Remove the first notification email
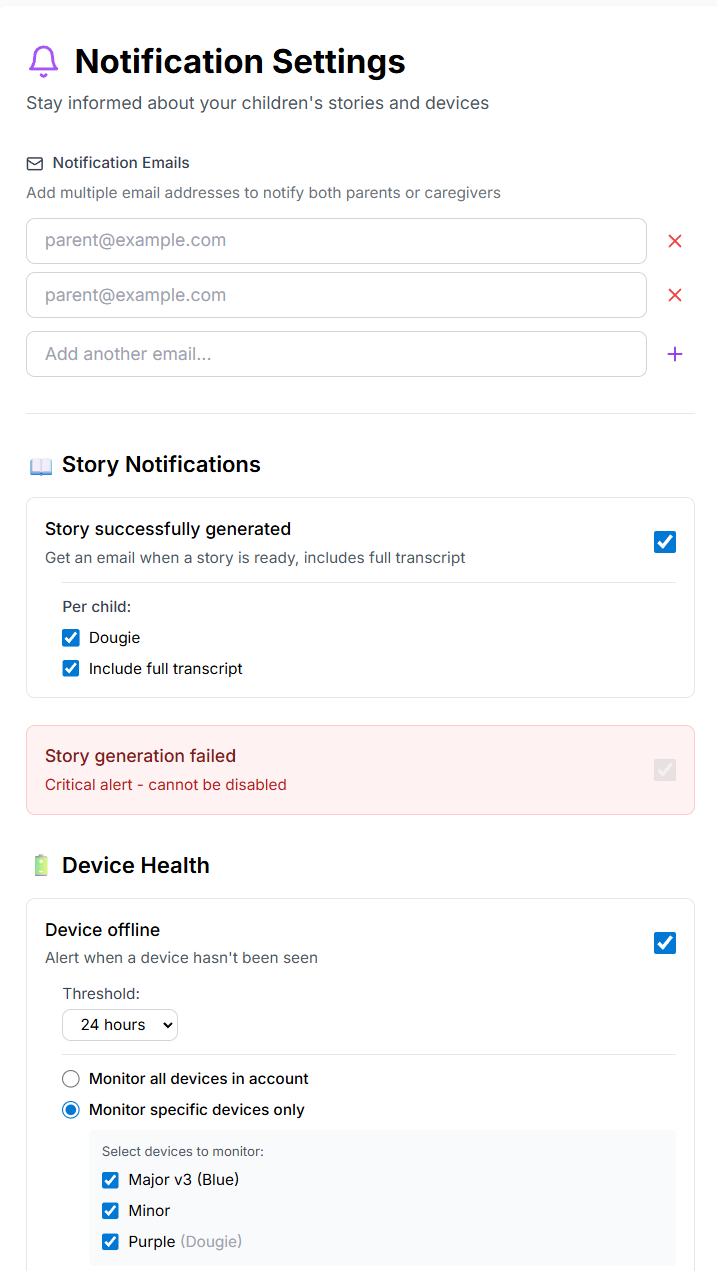 click(675, 241)
